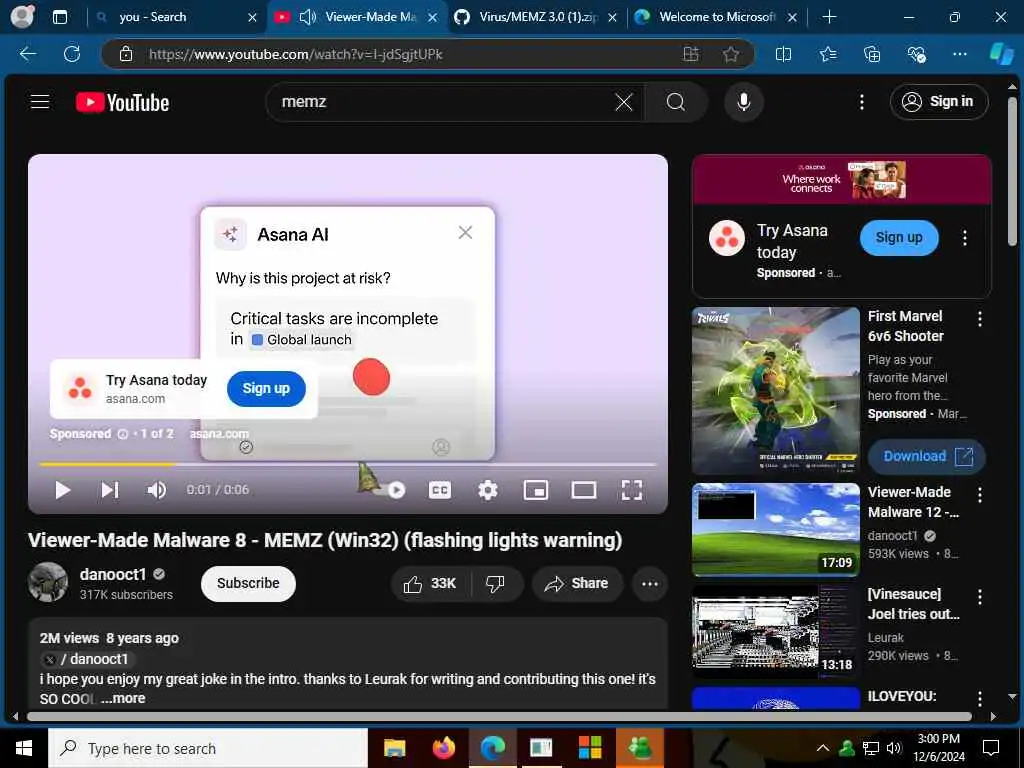Image resolution: width=1024 pixels, height=768 pixels.
Task: Click Download on Marvel ad
Action: (927, 456)
